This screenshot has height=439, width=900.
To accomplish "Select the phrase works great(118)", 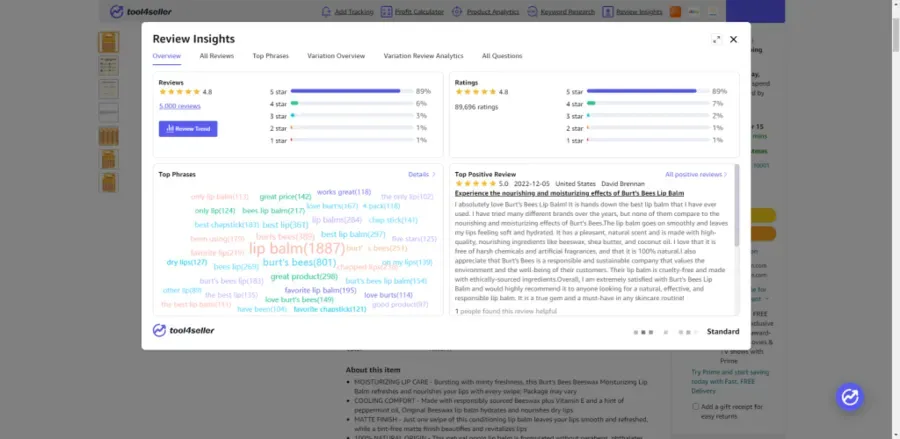I will 344,192.
